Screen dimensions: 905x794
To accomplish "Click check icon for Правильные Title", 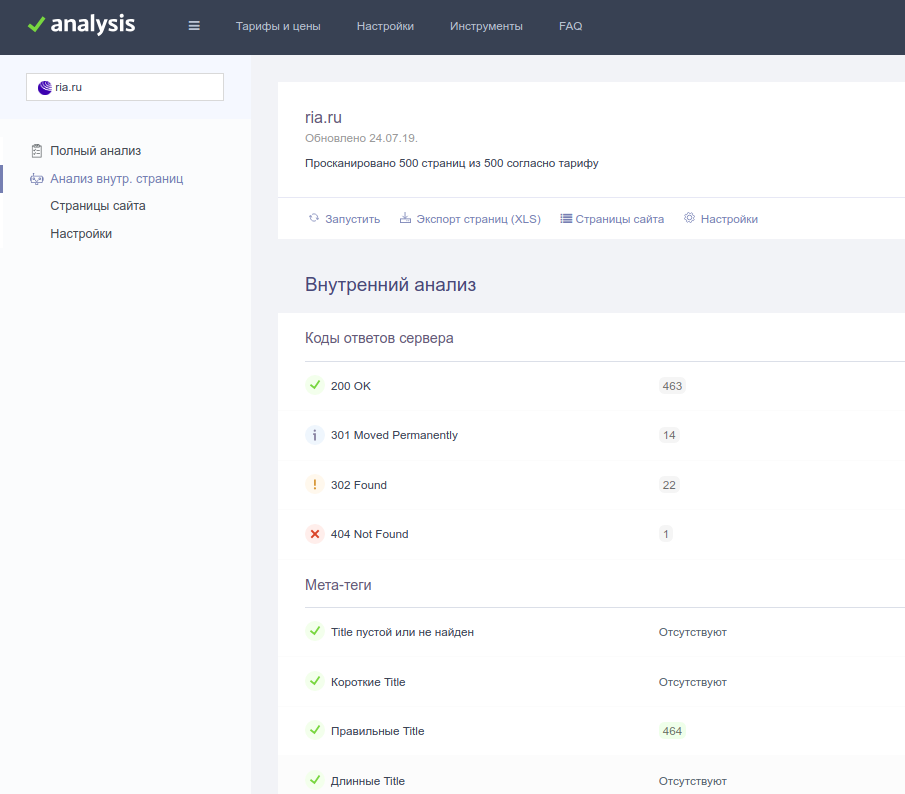I will click(x=315, y=730).
